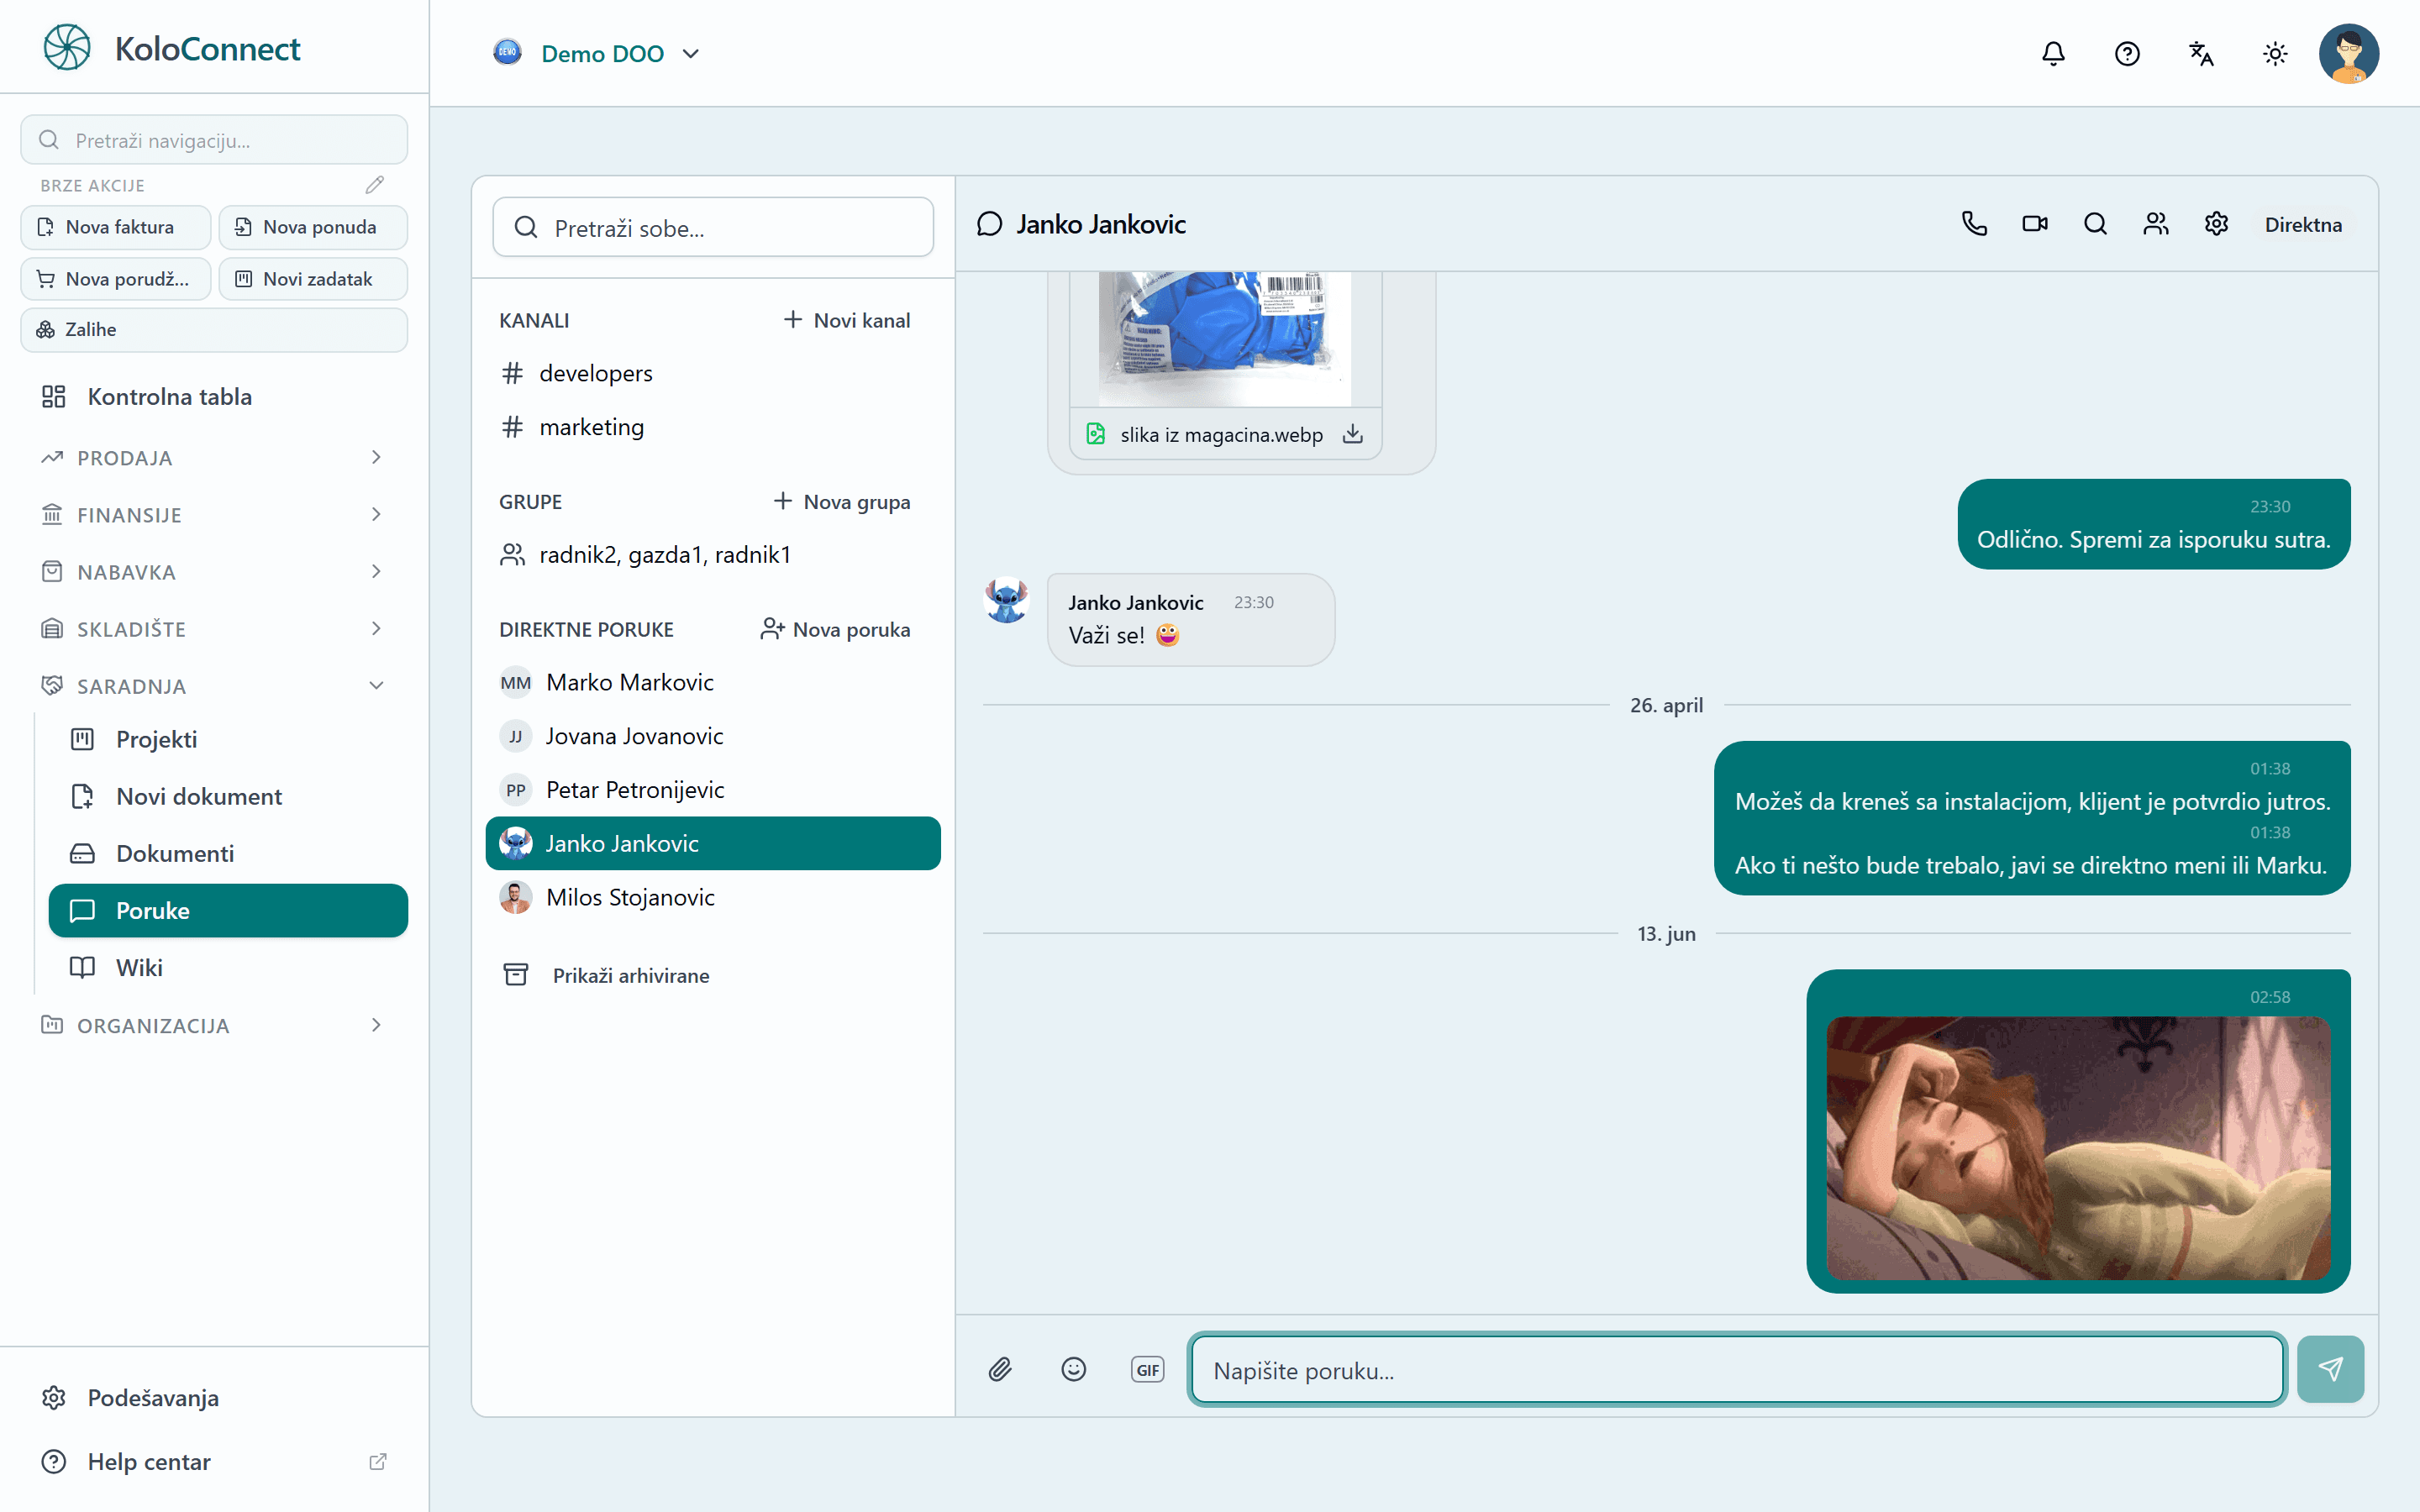2420x1512 pixels.
Task: Expand the ORGANIZACIJA section
Action: click(214, 1026)
